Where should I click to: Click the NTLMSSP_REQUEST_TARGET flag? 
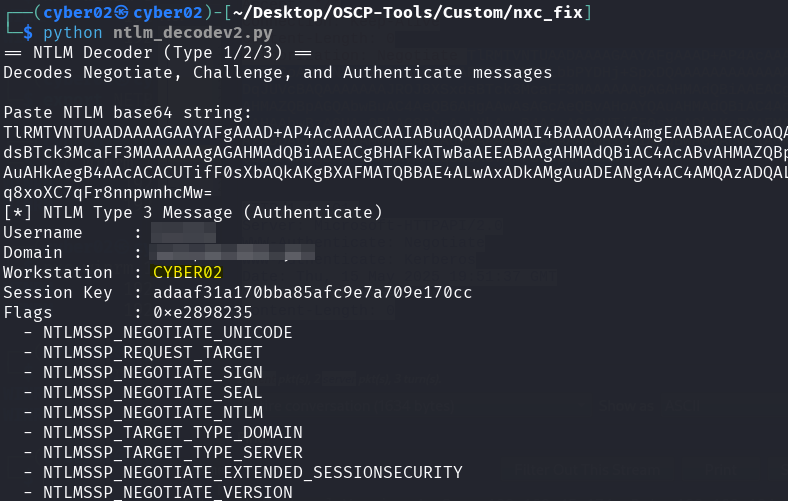tap(152, 352)
